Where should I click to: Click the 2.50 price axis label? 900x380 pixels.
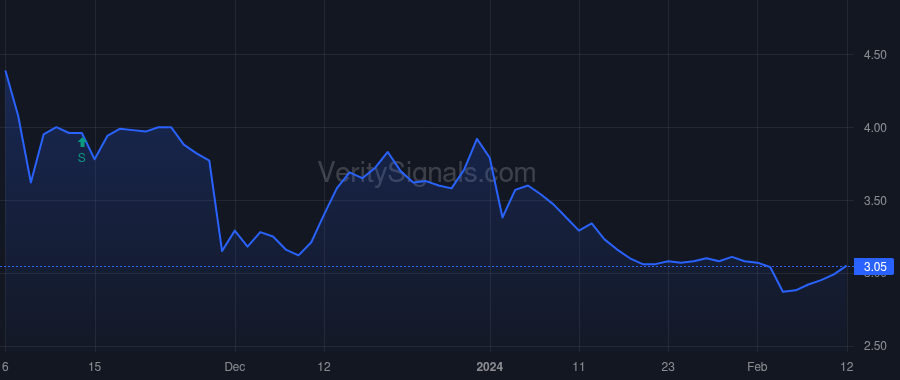point(875,346)
